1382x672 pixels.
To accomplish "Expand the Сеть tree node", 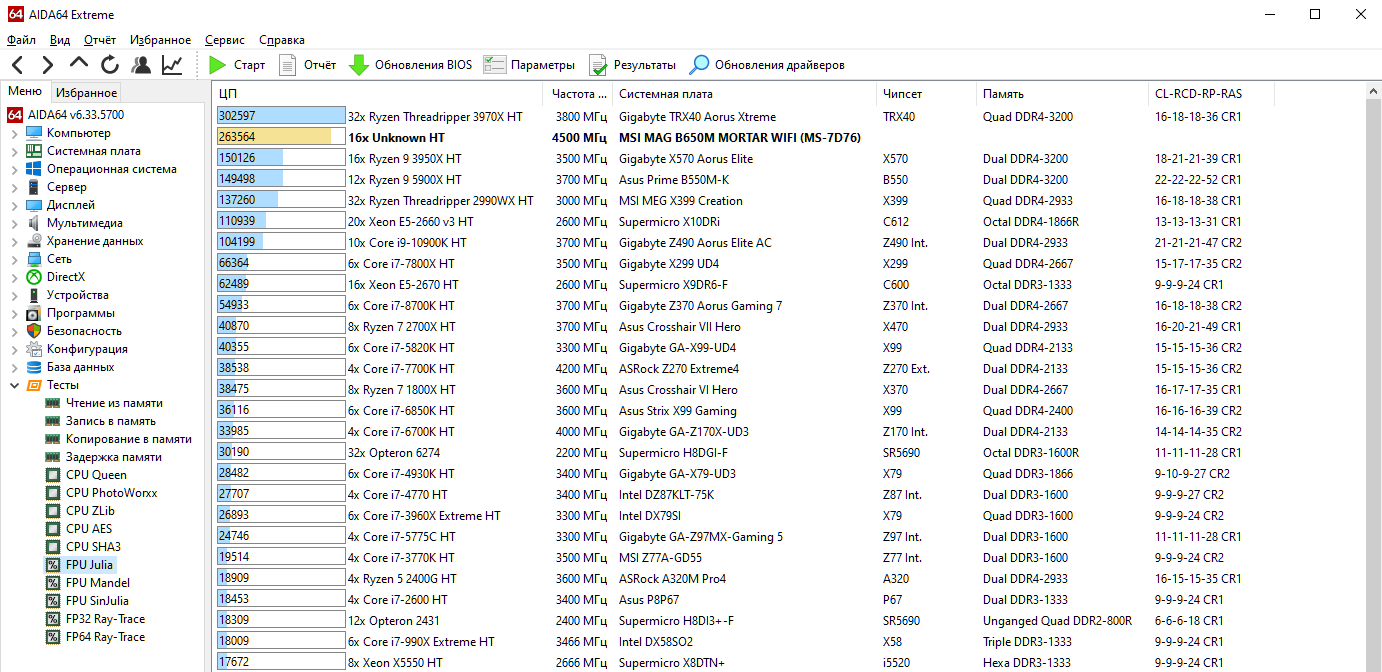I will click(14, 259).
